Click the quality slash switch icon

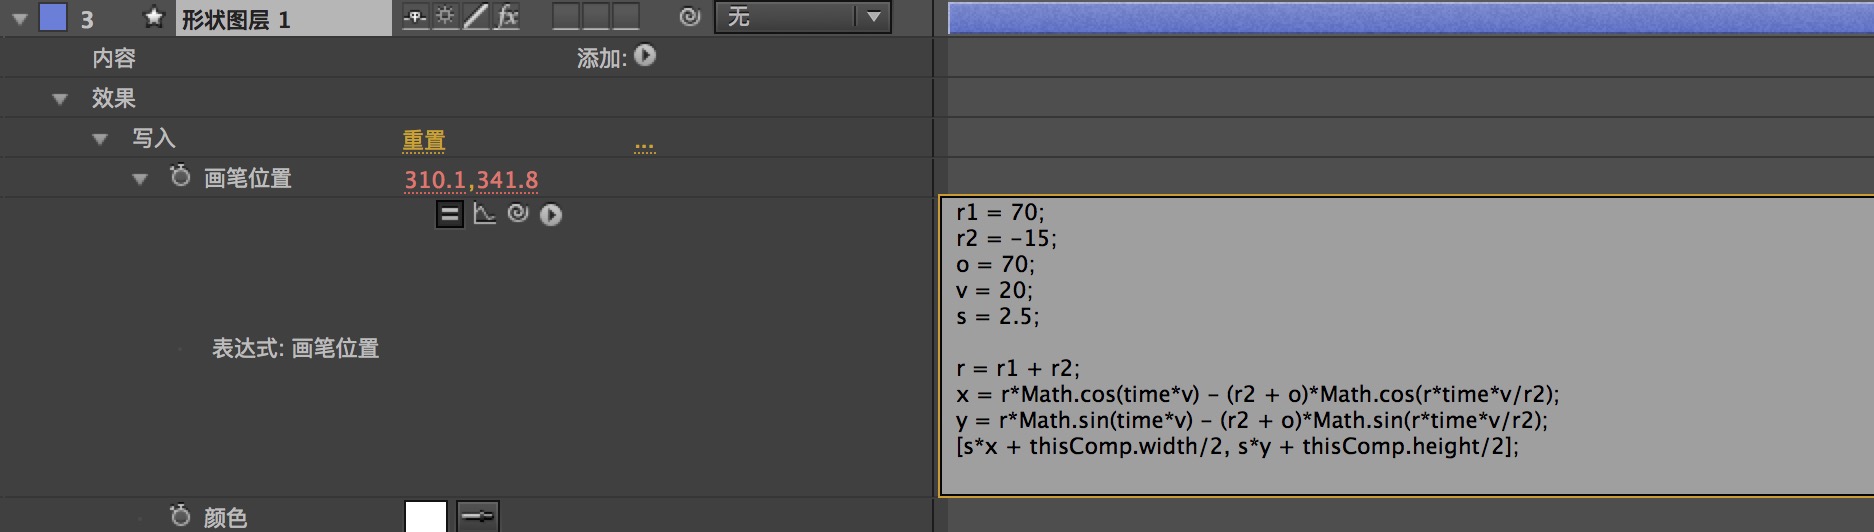pos(476,16)
